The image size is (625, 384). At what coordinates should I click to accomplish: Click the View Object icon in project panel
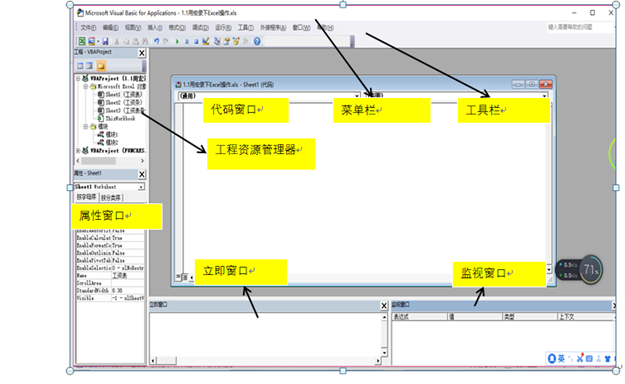click(90, 66)
